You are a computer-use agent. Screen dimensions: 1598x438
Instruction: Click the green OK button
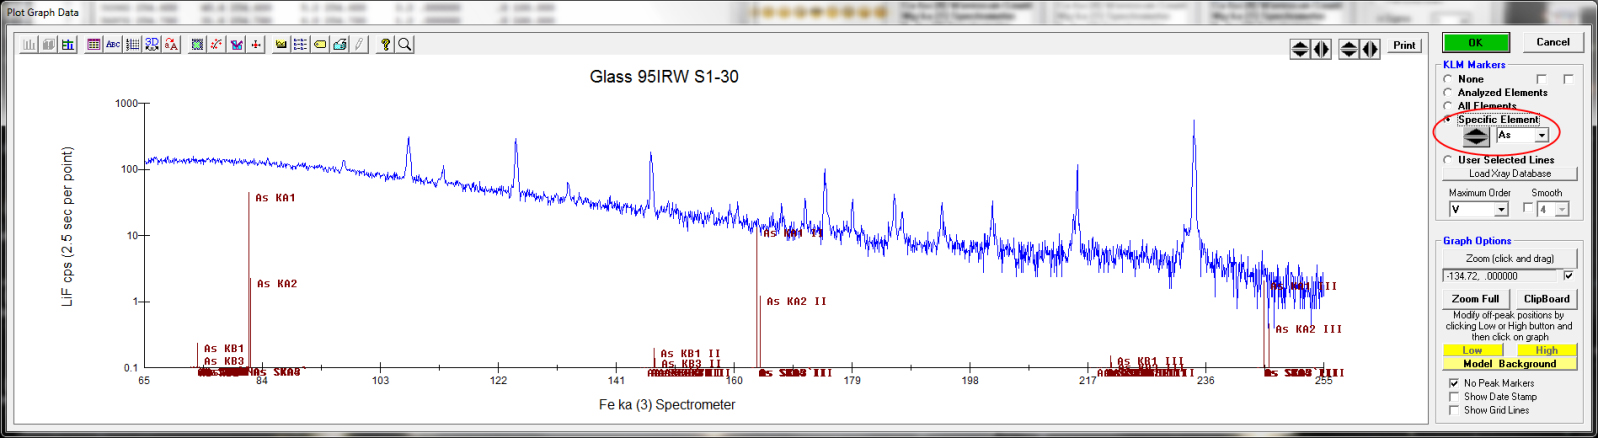pos(1475,42)
